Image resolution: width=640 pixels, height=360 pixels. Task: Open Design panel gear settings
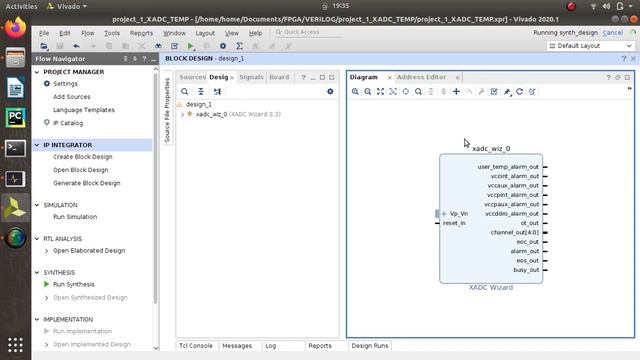(330, 91)
